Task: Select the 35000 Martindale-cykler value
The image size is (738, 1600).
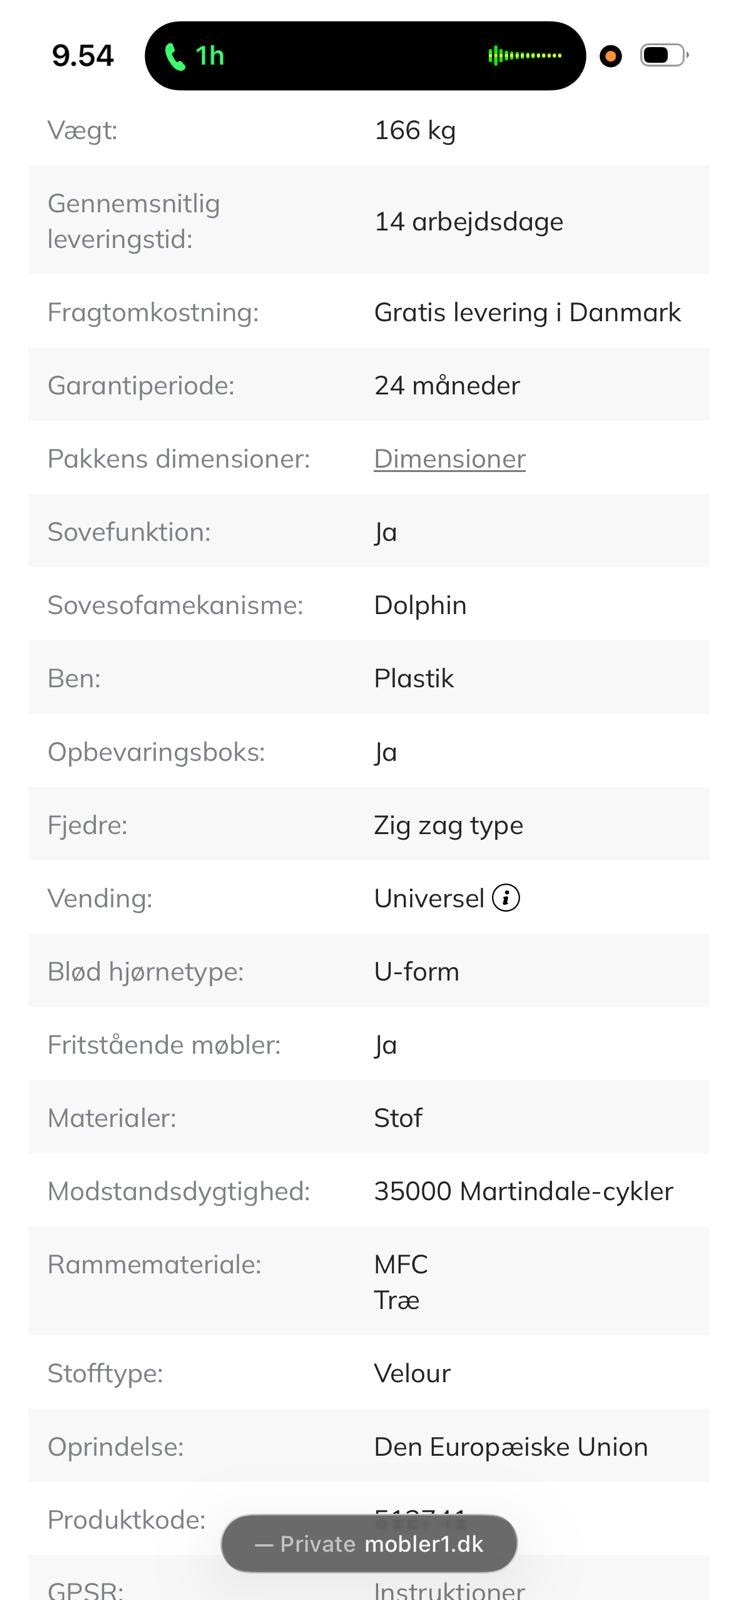Action: click(523, 1191)
